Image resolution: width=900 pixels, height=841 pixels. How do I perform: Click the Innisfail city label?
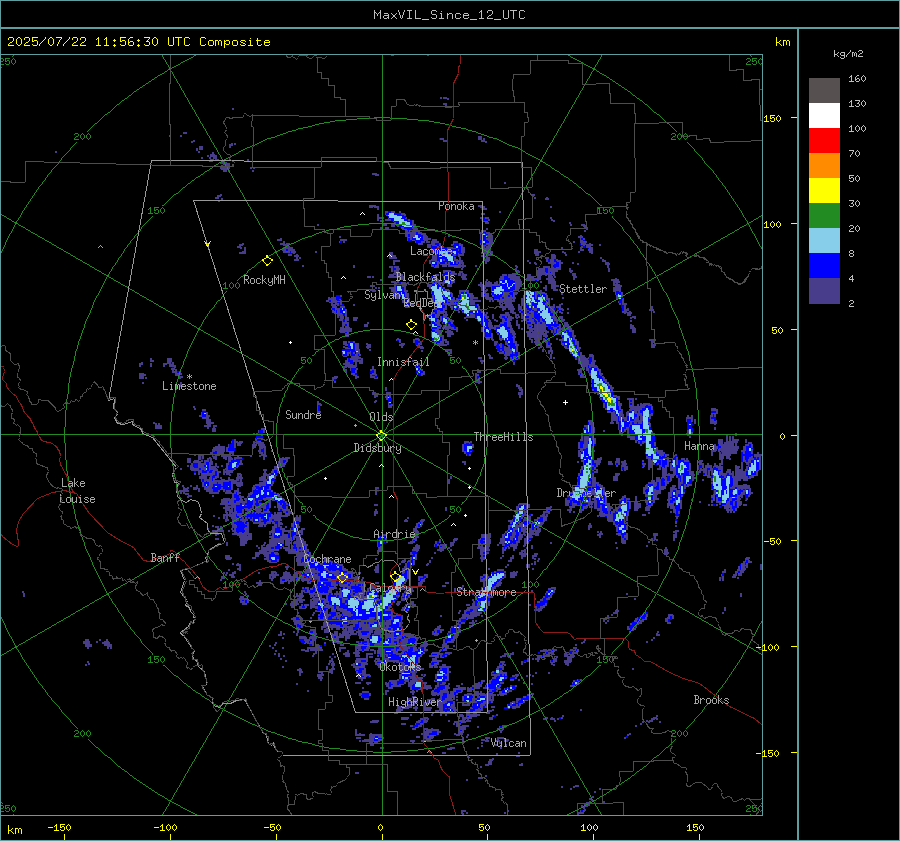[403, 362]
